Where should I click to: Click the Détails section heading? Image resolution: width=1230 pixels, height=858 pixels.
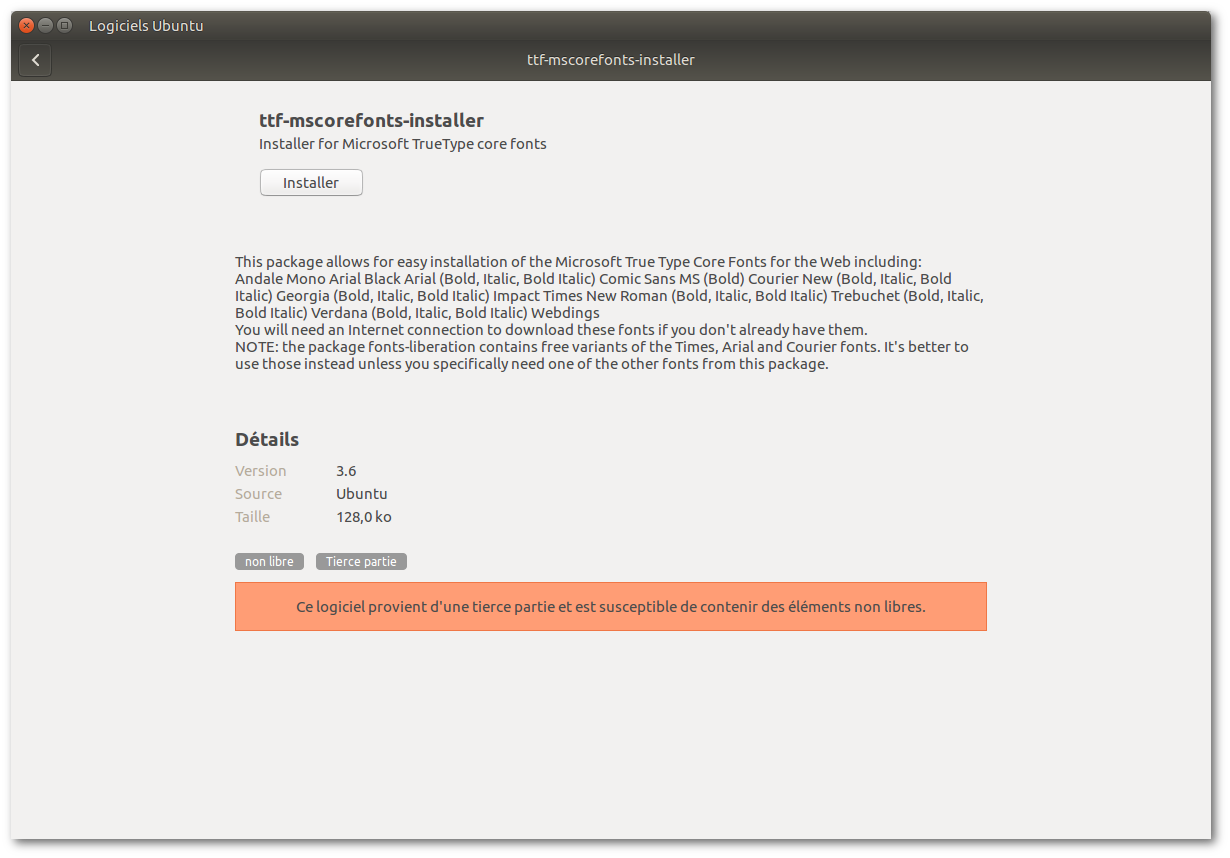coord(267,439)
